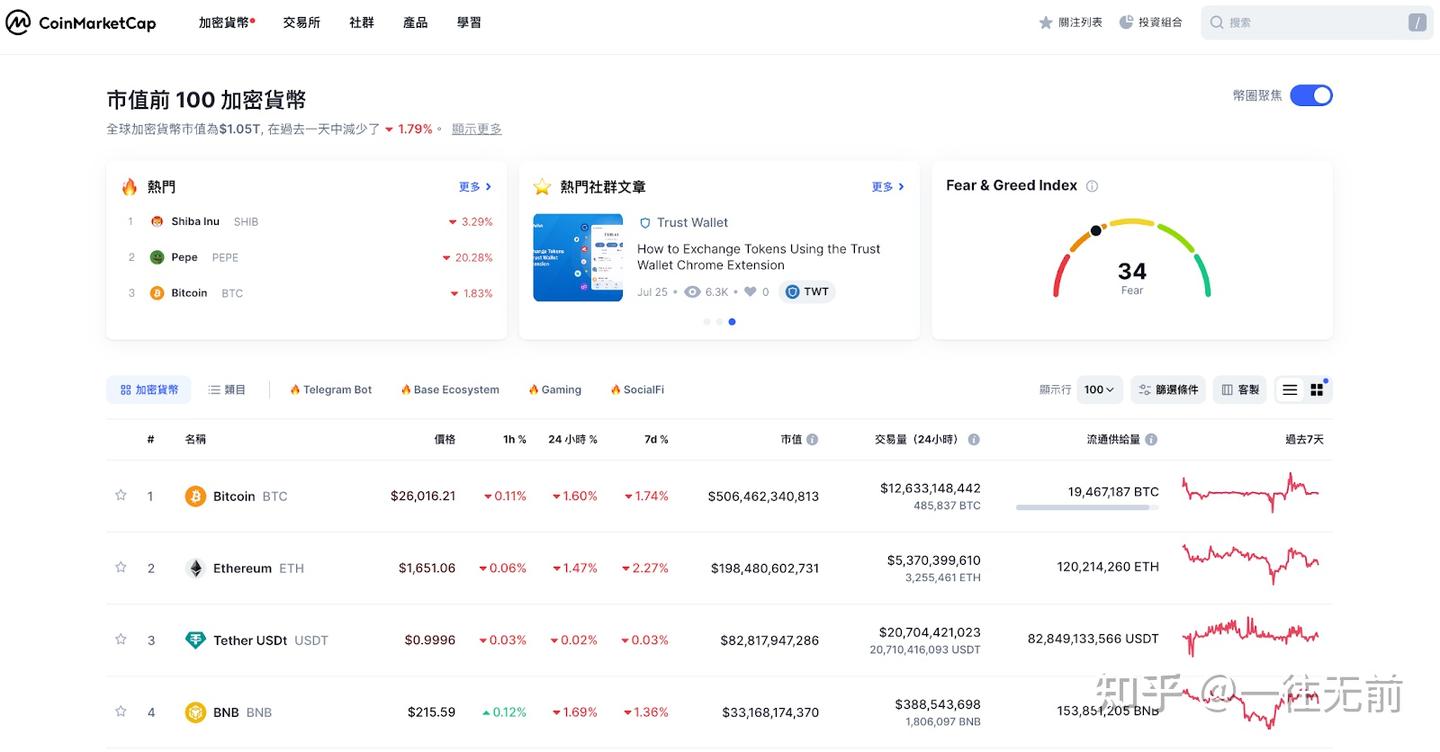Click the info icon beside Fear & Greed Index
The height and width of the screenshot is (752, 1440).
pyautogui.click(x=1091, y=185)
